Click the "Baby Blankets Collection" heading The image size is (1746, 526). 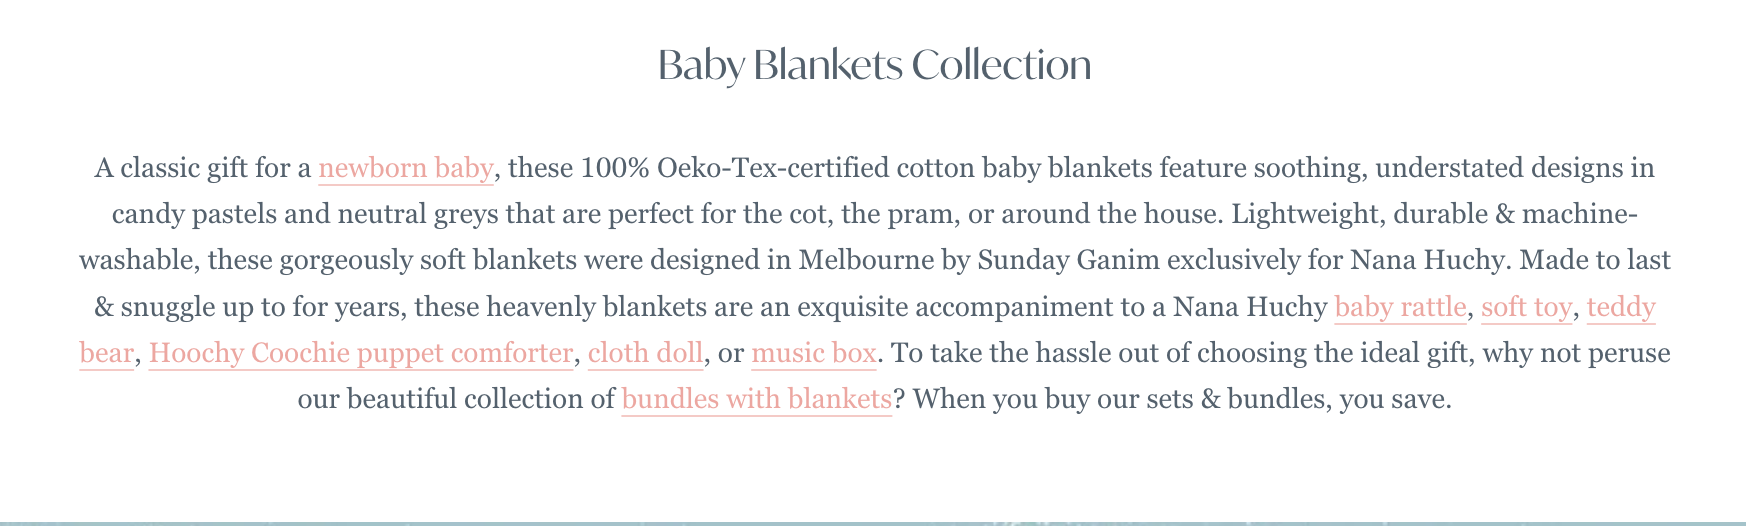click(874, 65)
